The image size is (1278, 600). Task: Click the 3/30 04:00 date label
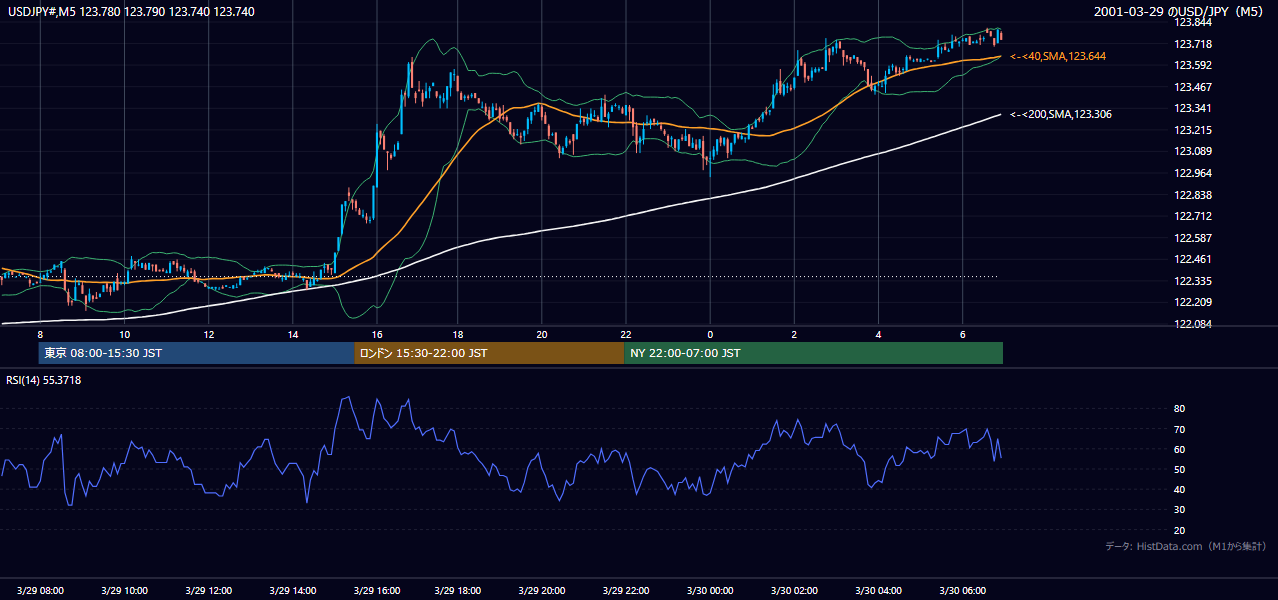[878, 590]
